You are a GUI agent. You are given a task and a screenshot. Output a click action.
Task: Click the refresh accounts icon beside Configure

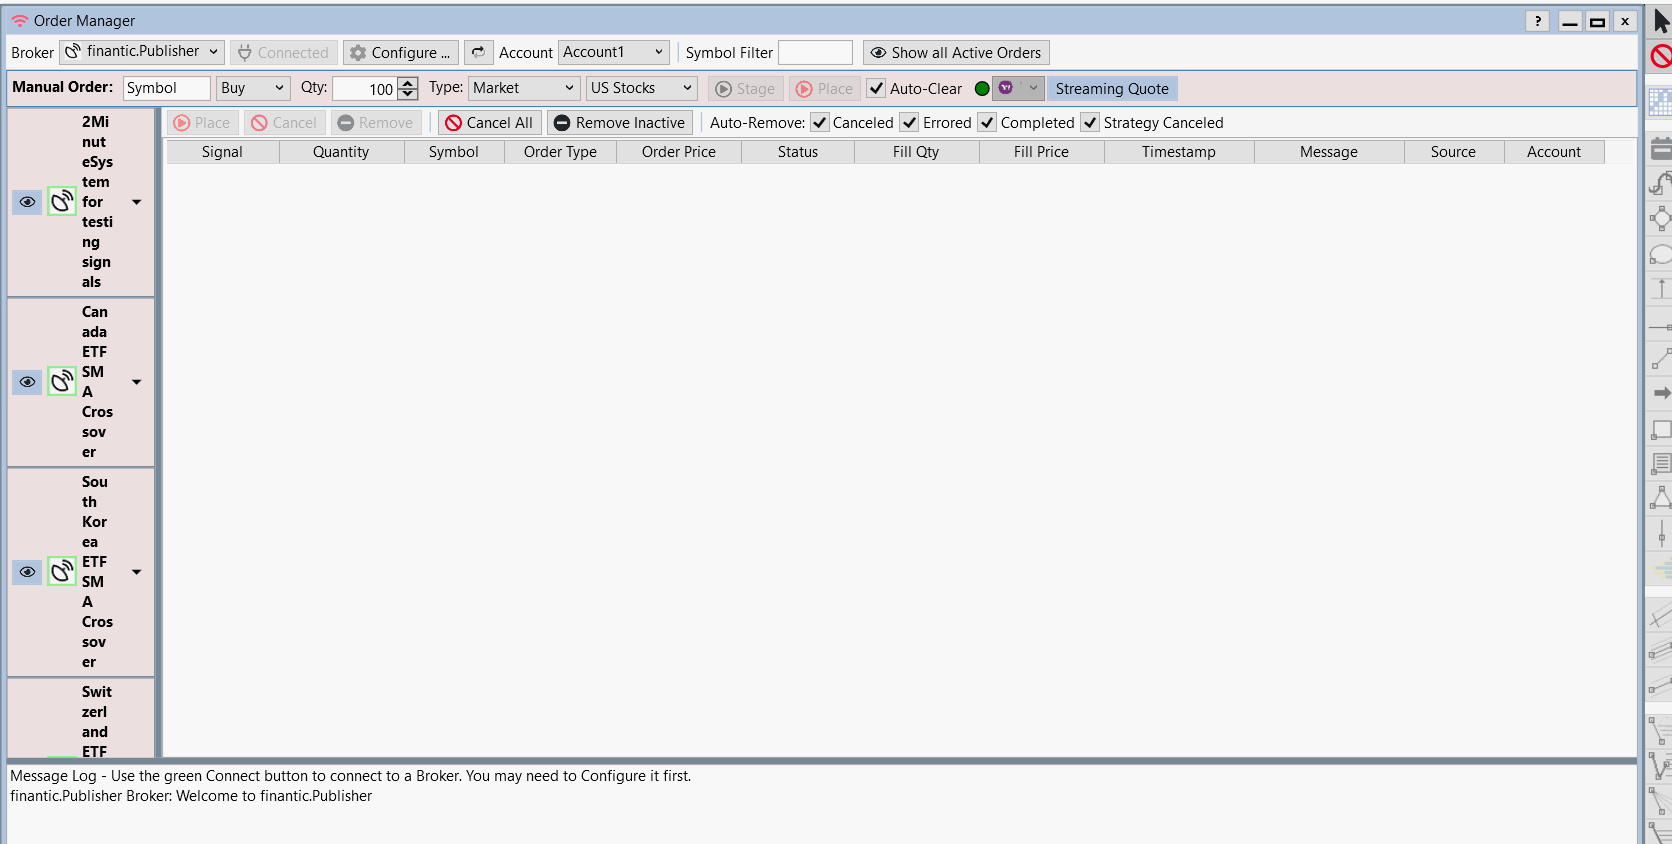coord(478,52)
